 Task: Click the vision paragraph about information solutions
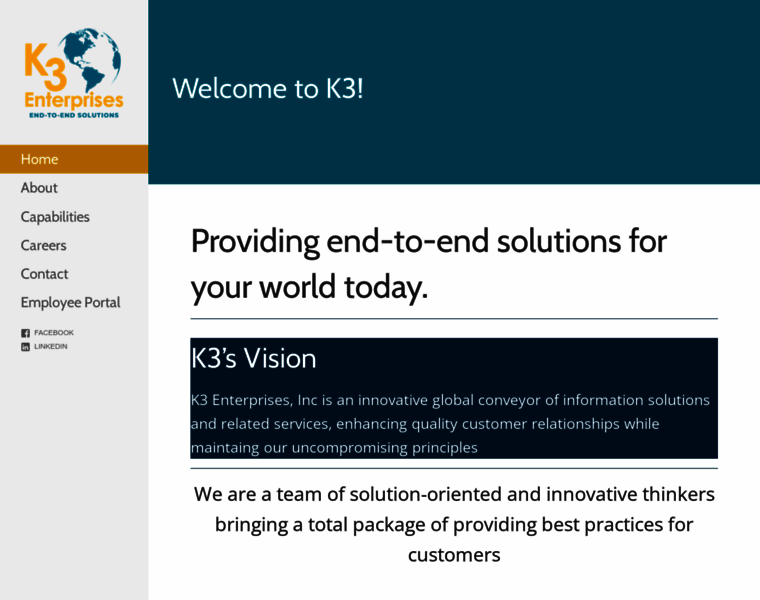450,424
